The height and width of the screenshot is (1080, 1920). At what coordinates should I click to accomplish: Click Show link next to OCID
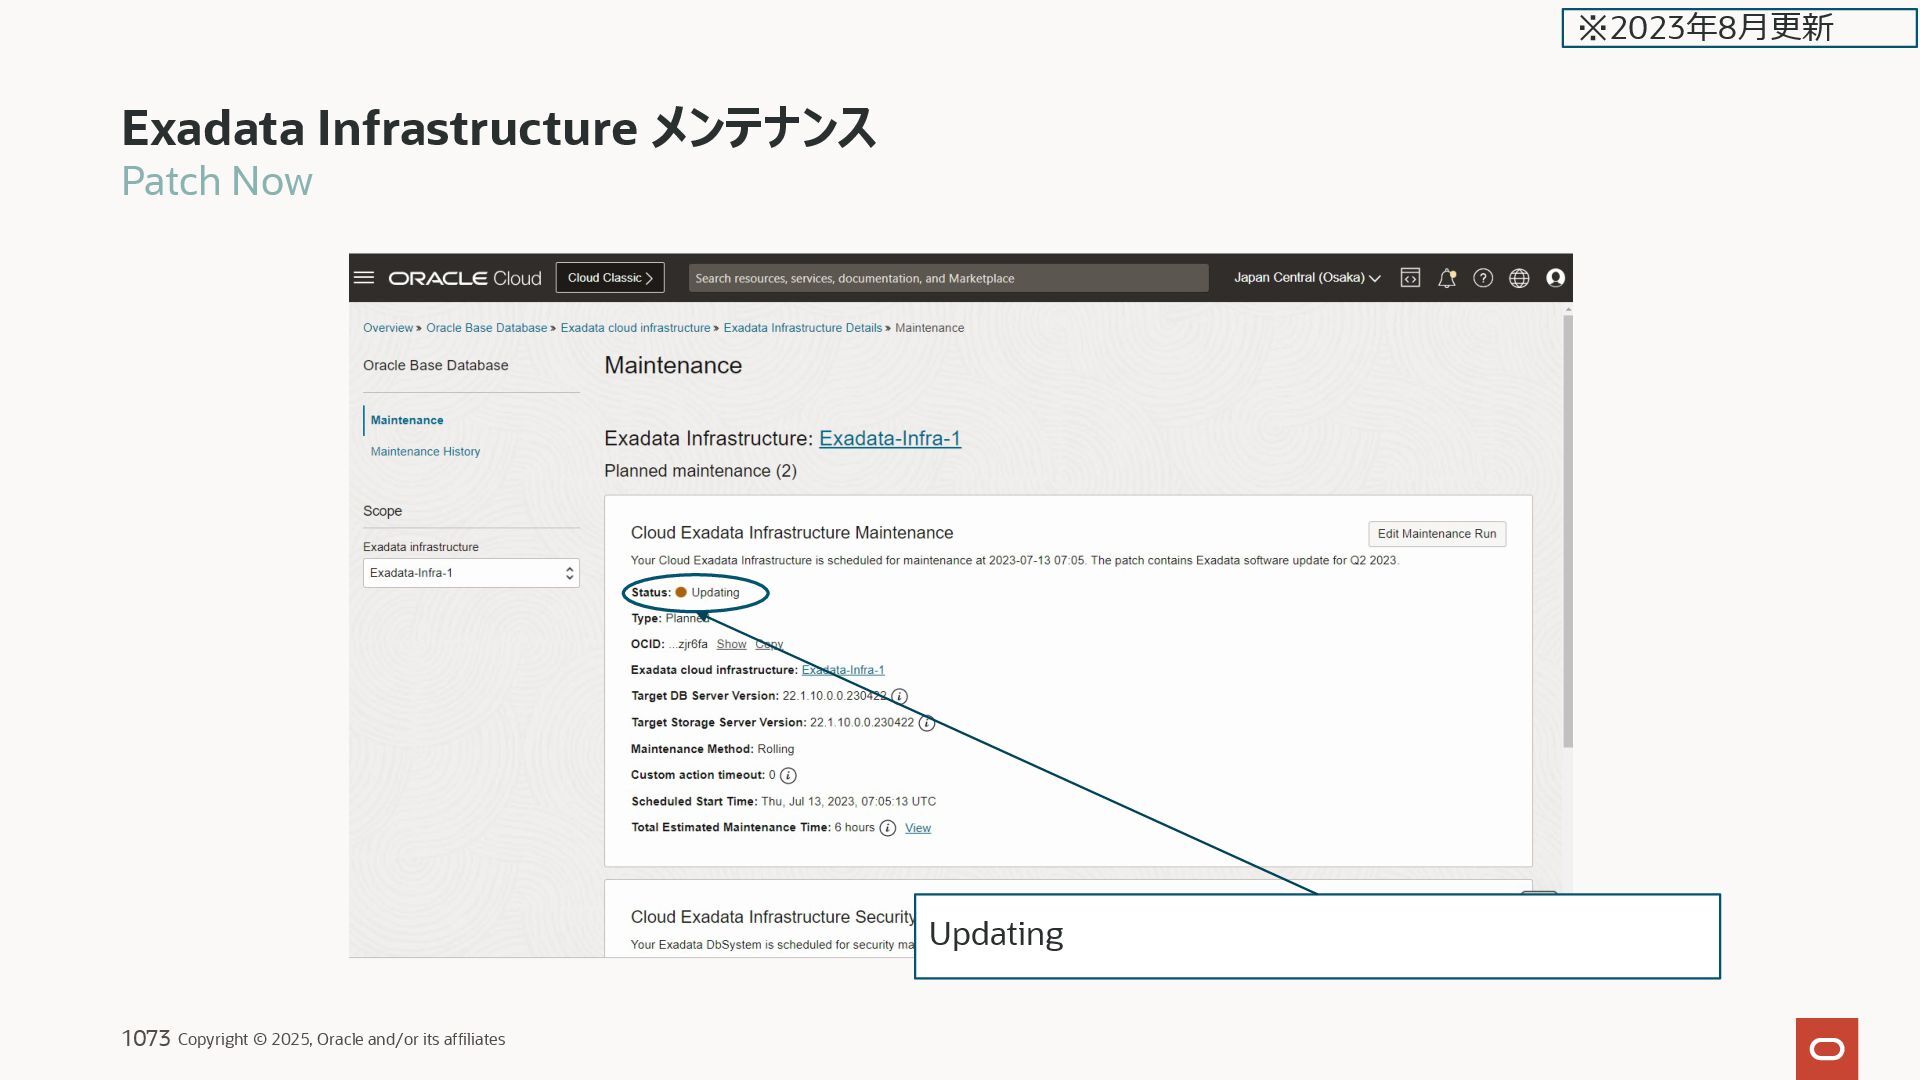tap(731, 644)
